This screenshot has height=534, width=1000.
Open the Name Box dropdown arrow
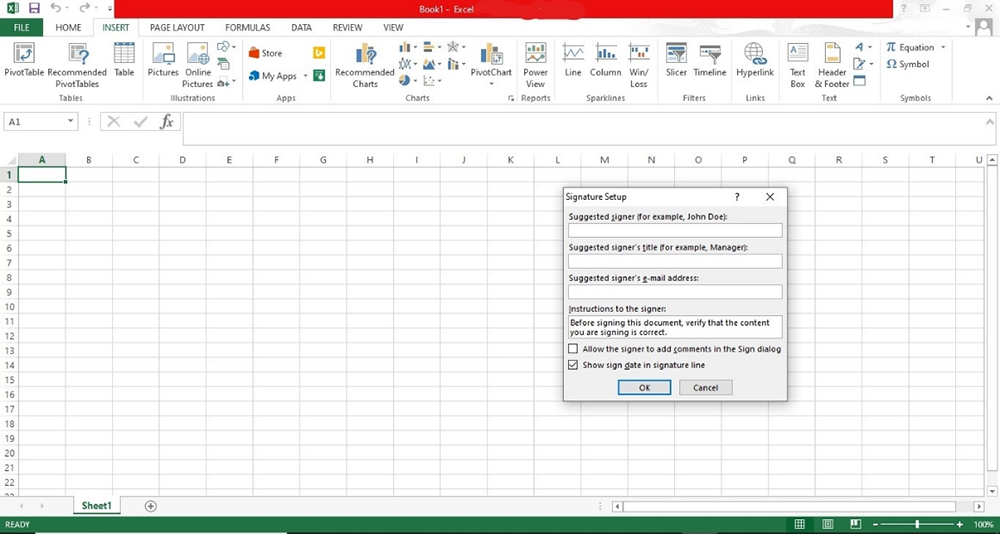(x=71, y=121)
